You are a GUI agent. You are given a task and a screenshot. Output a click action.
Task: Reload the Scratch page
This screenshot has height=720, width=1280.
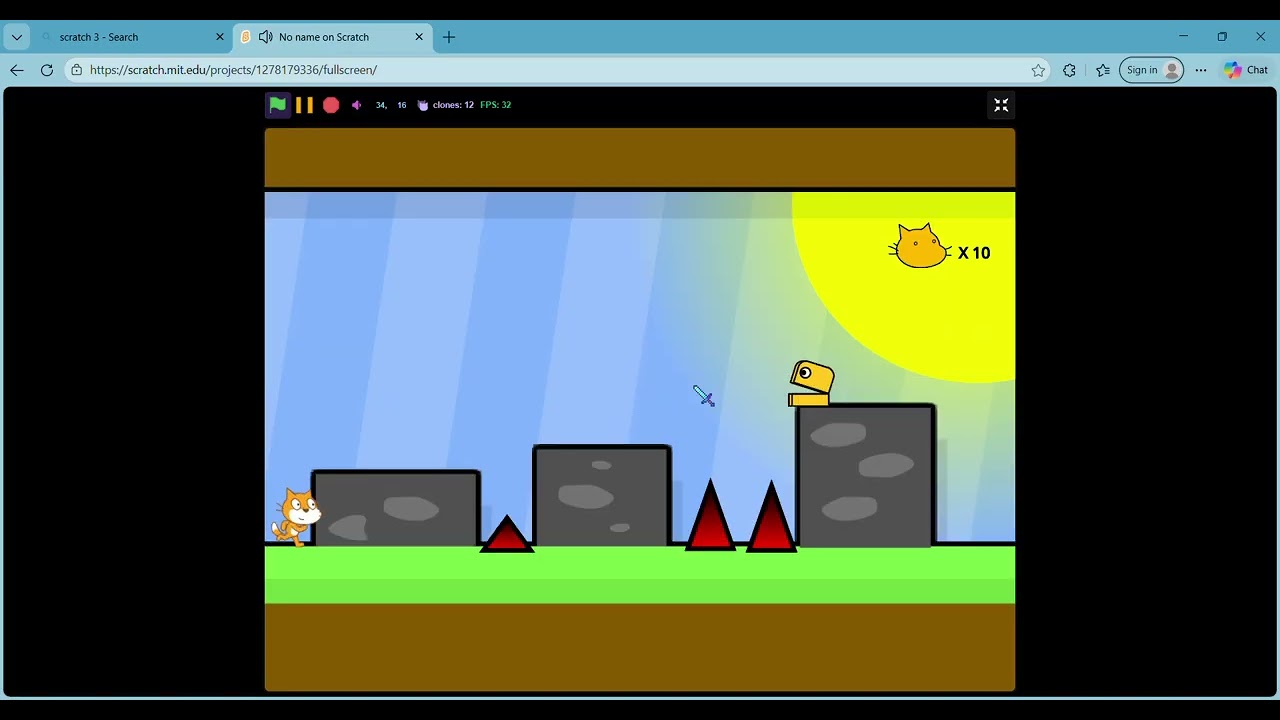point(47,70)
